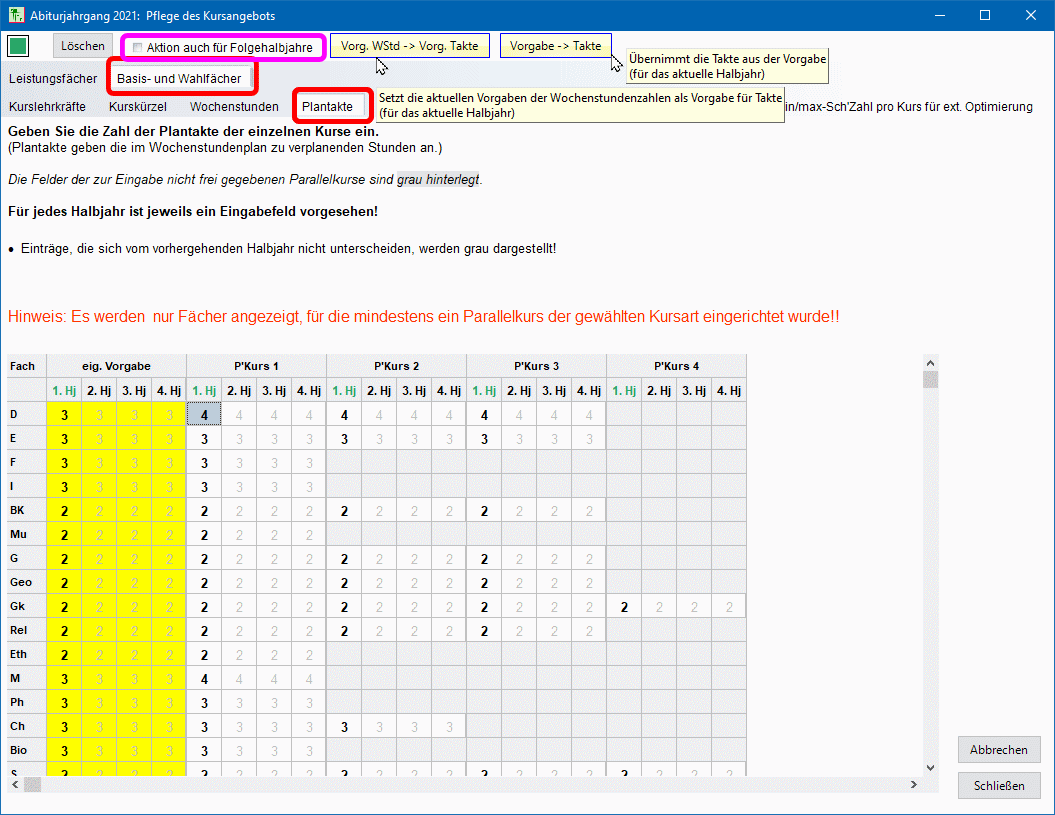This screenshot has width=1055, height=815.
Task: Click the Abbrechen button
Action: (x=998, y=750)
